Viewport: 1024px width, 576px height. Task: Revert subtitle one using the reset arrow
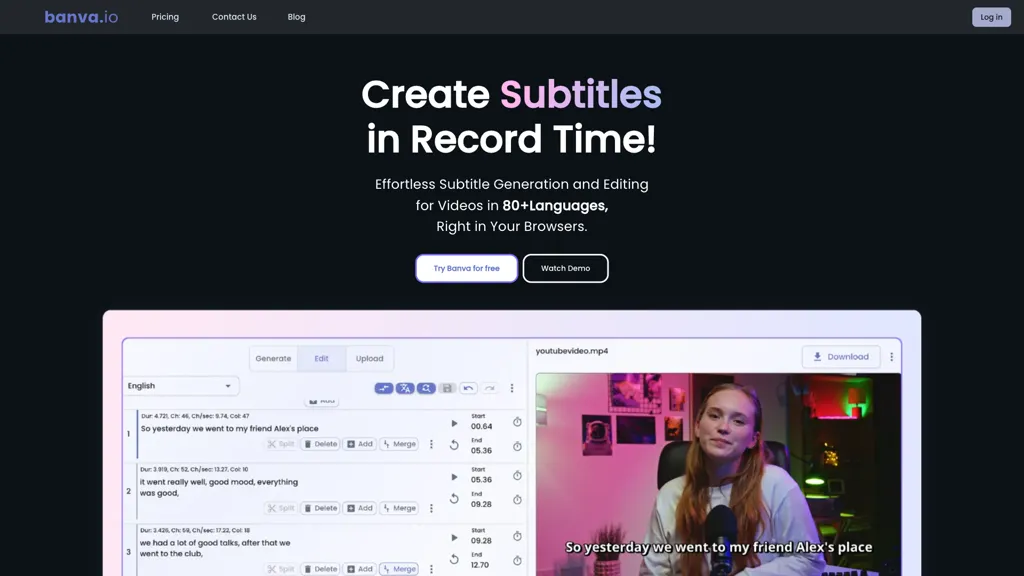pyautogui.click(x=453, y=444)
